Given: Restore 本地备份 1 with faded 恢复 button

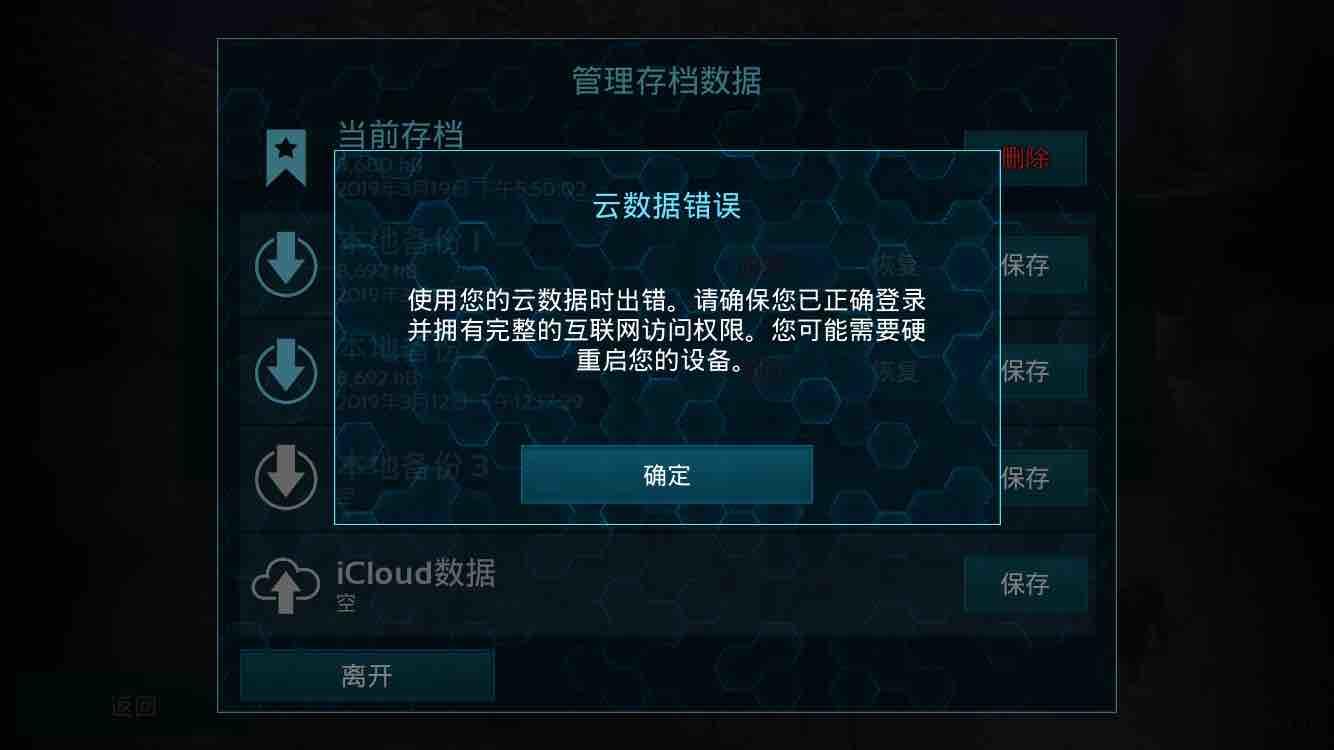Looking at the screenshot, I should (893, 265).
